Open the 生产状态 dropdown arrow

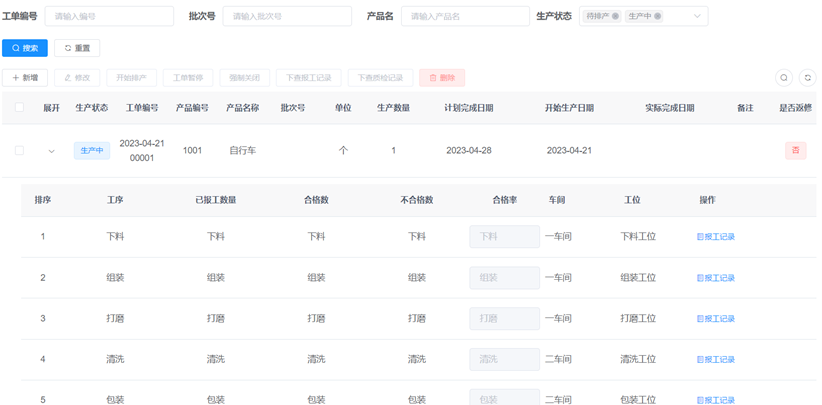697,16
